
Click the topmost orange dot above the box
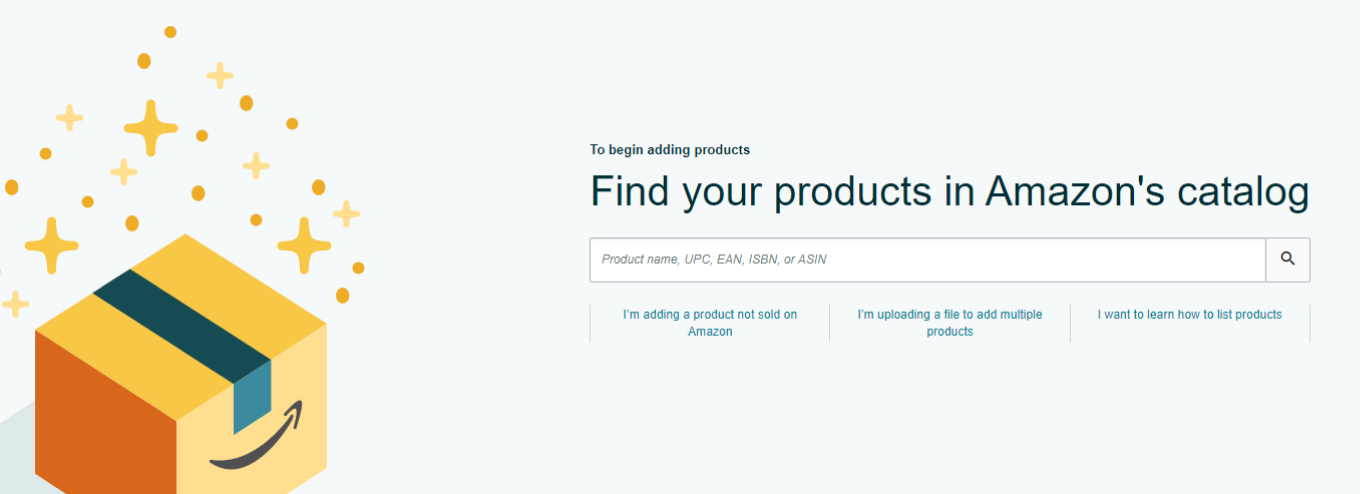click(170, 32)
